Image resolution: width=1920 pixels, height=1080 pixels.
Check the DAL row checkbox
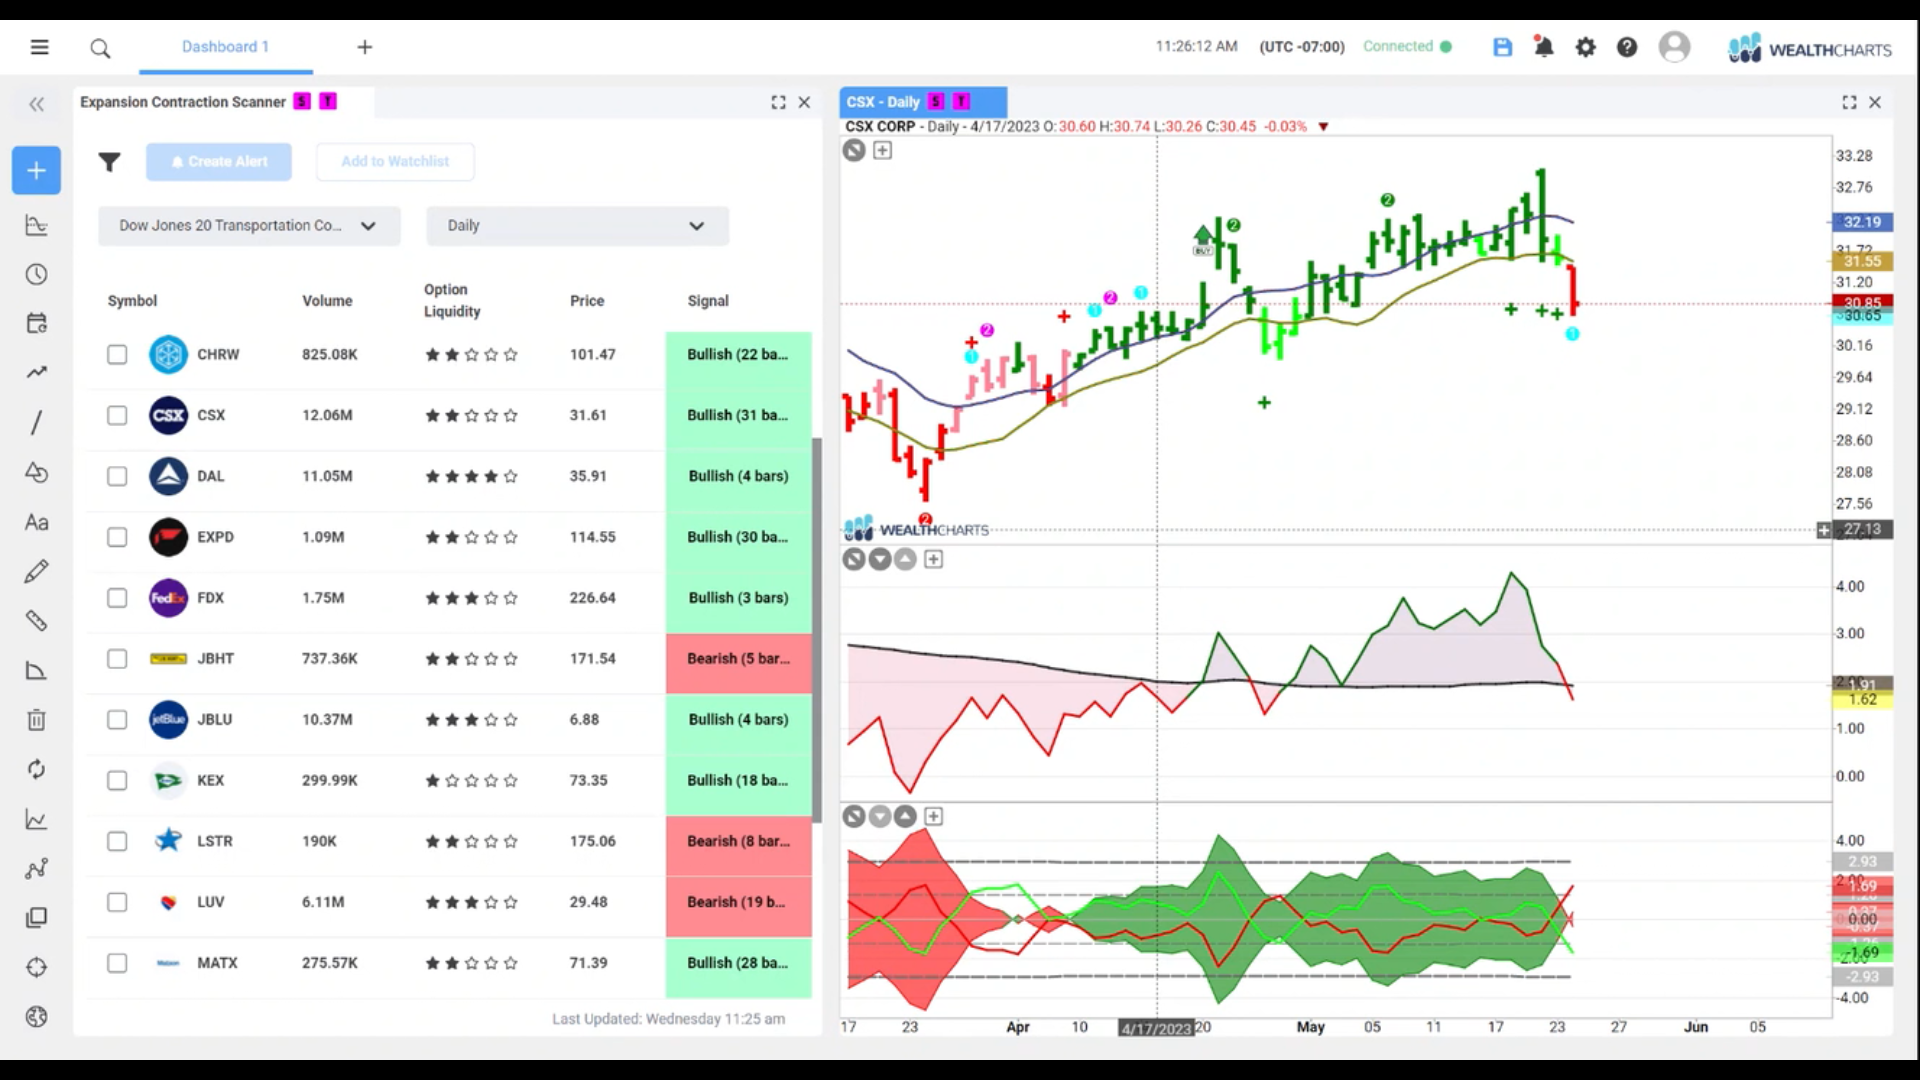point(117,476)
